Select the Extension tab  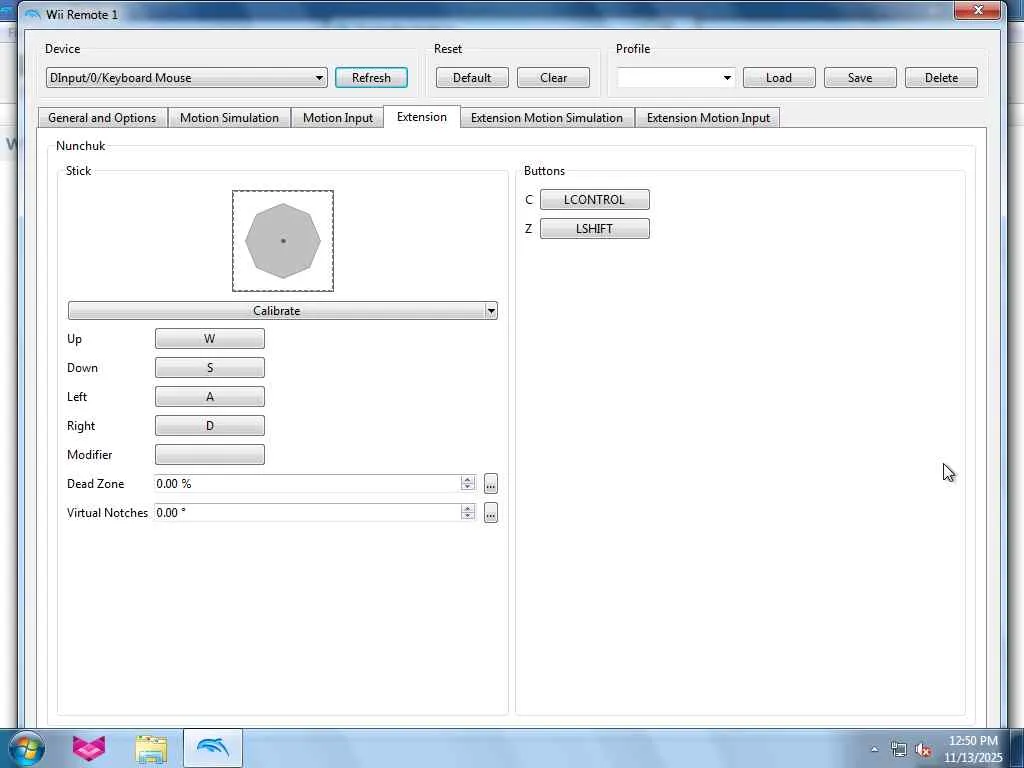(x=422, y=117)
